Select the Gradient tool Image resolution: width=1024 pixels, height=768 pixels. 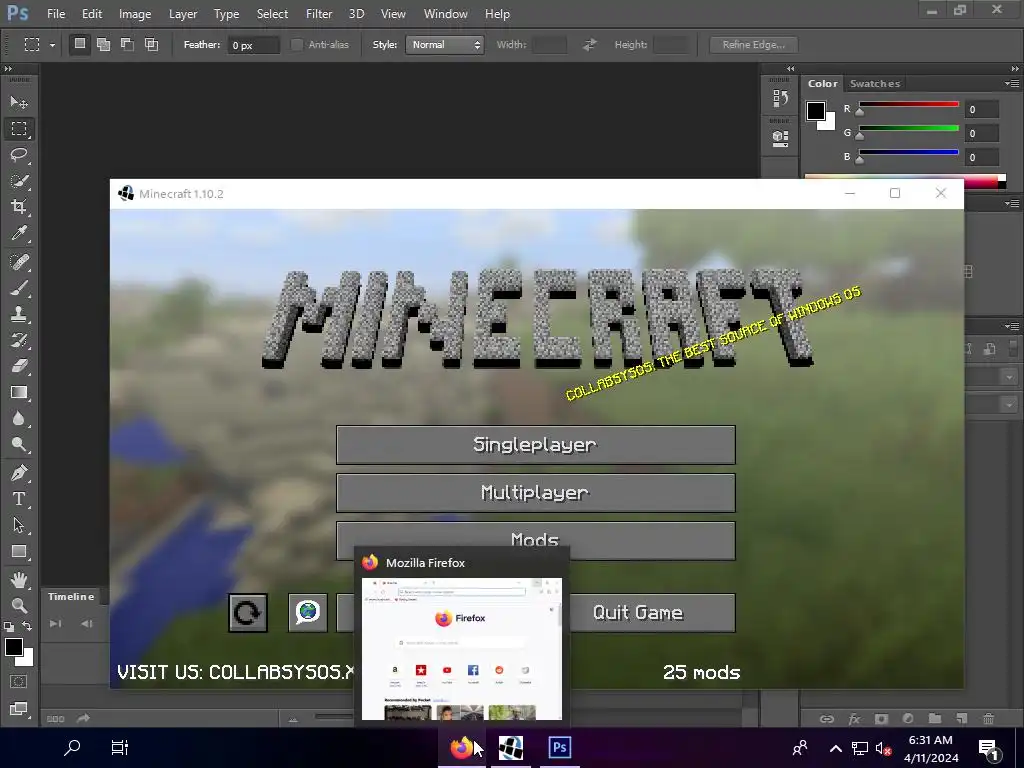[x=19, y=392]
